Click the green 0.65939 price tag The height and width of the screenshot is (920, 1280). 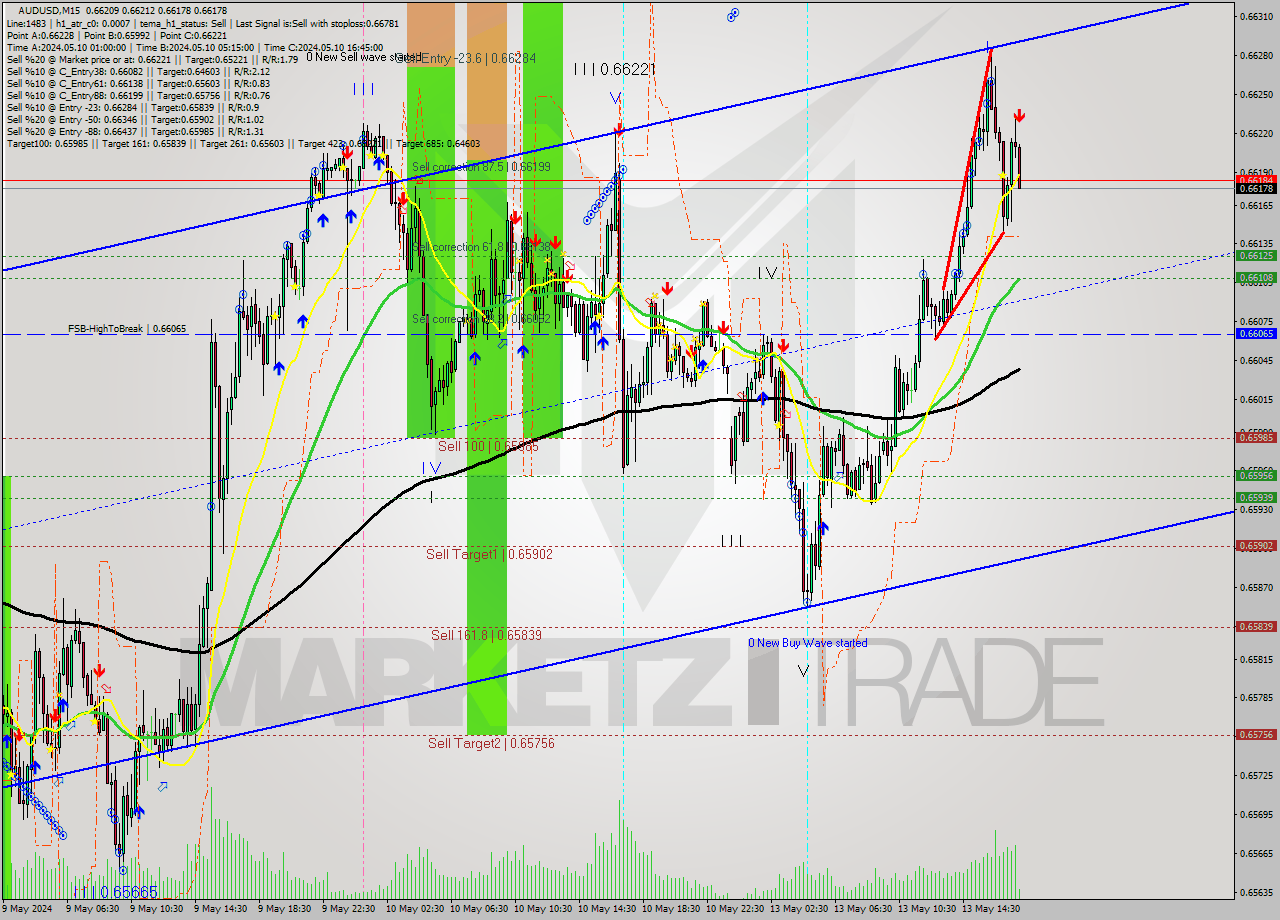point(1256,498)
